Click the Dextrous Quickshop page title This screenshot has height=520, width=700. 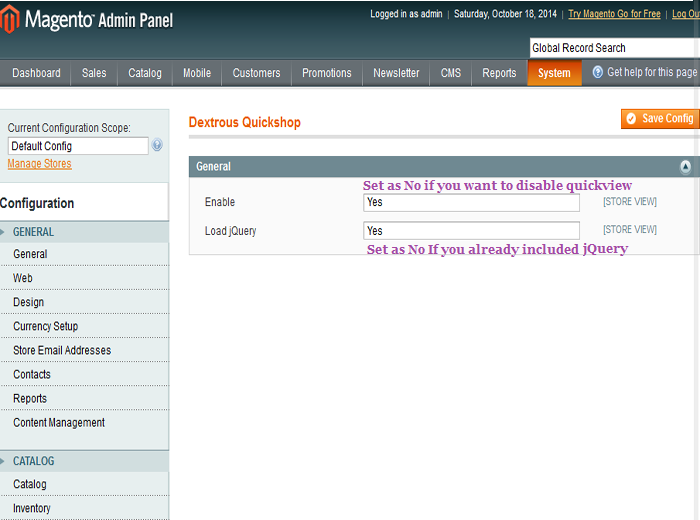point(245,122)
